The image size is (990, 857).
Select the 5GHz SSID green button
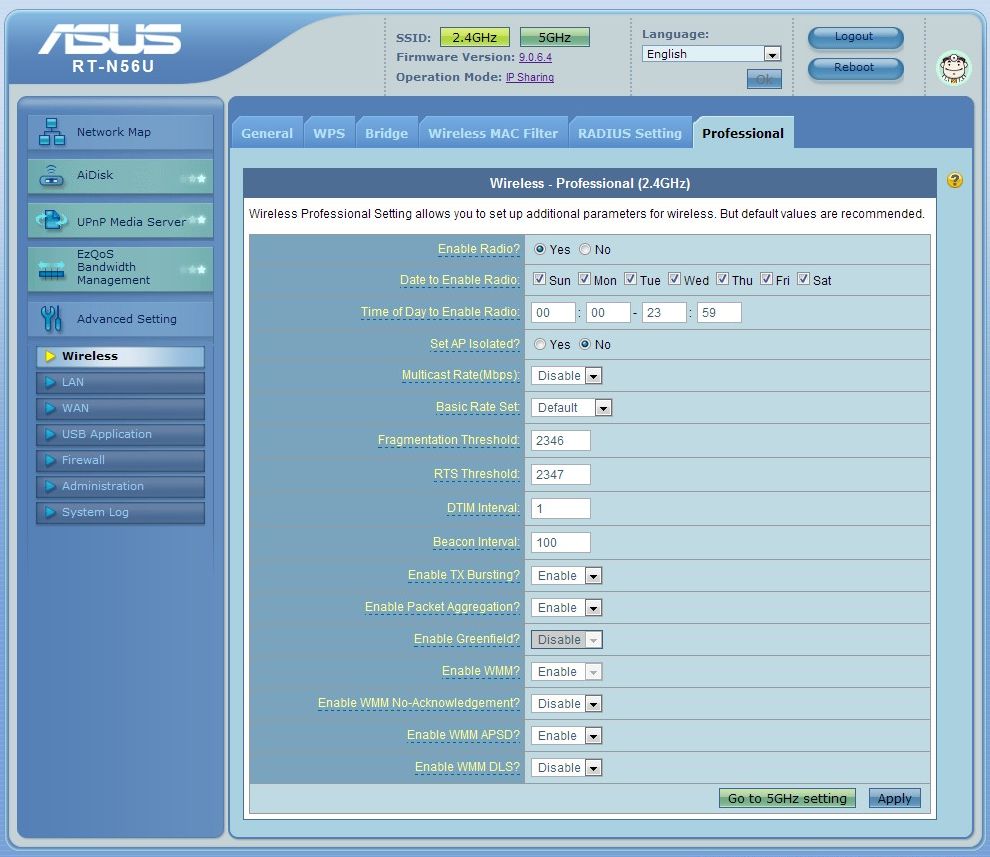pyautogui.click(x=554, y=37)
